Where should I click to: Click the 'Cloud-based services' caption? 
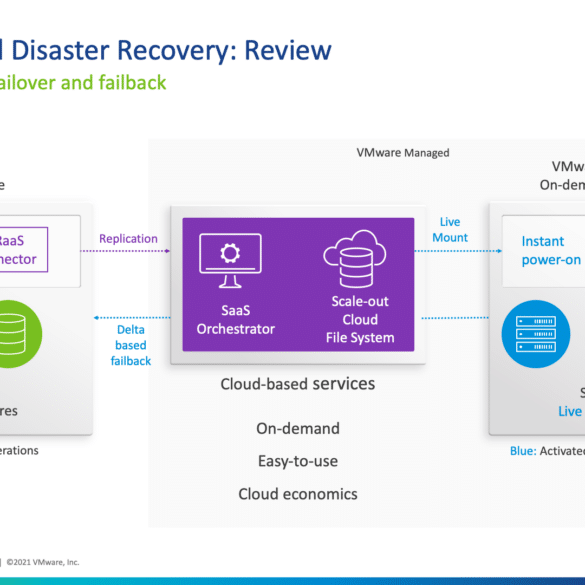coord(298,384)
